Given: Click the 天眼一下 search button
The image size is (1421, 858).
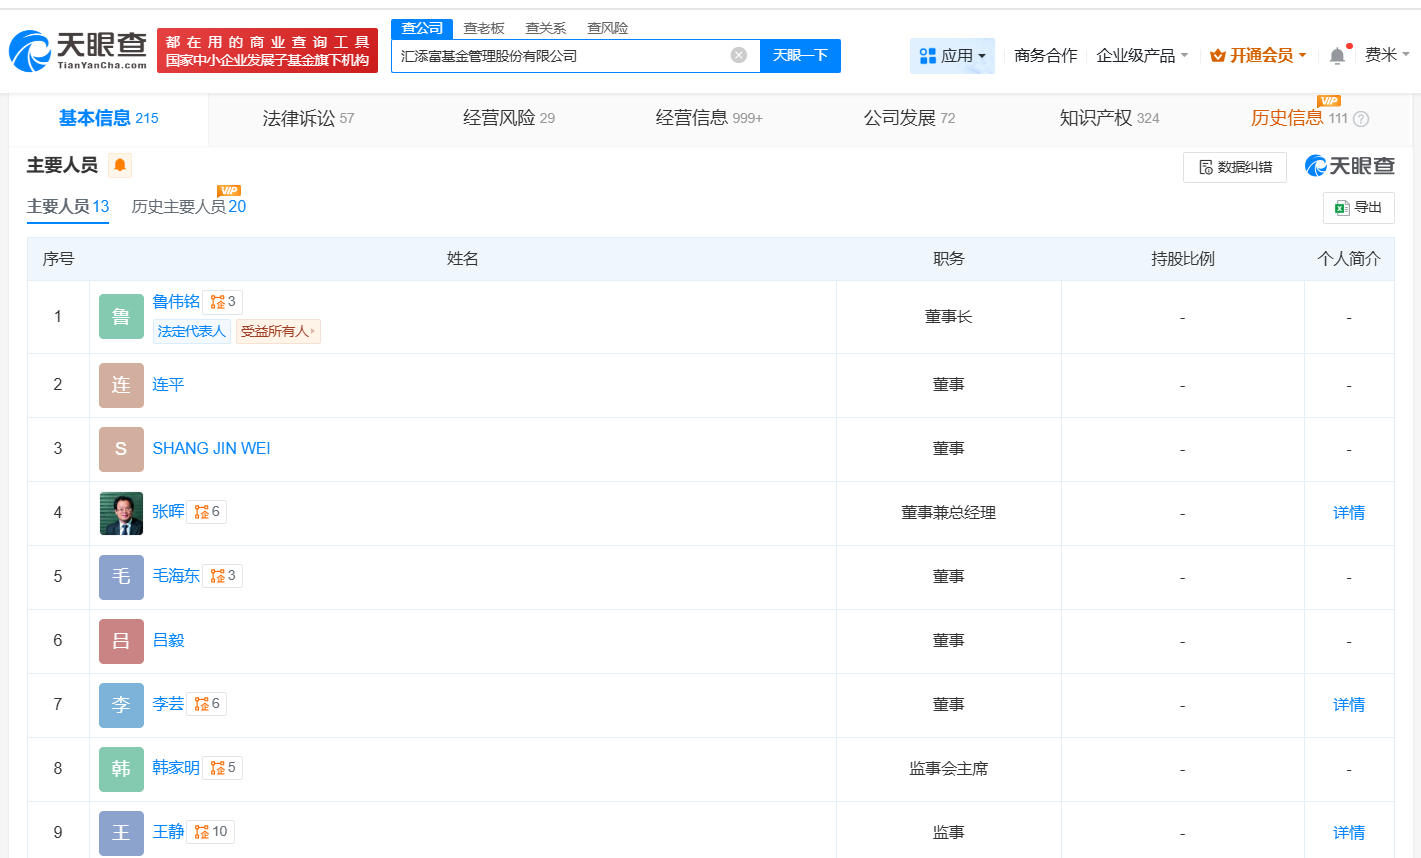Looking at the screenshot, I should (799, 56).
